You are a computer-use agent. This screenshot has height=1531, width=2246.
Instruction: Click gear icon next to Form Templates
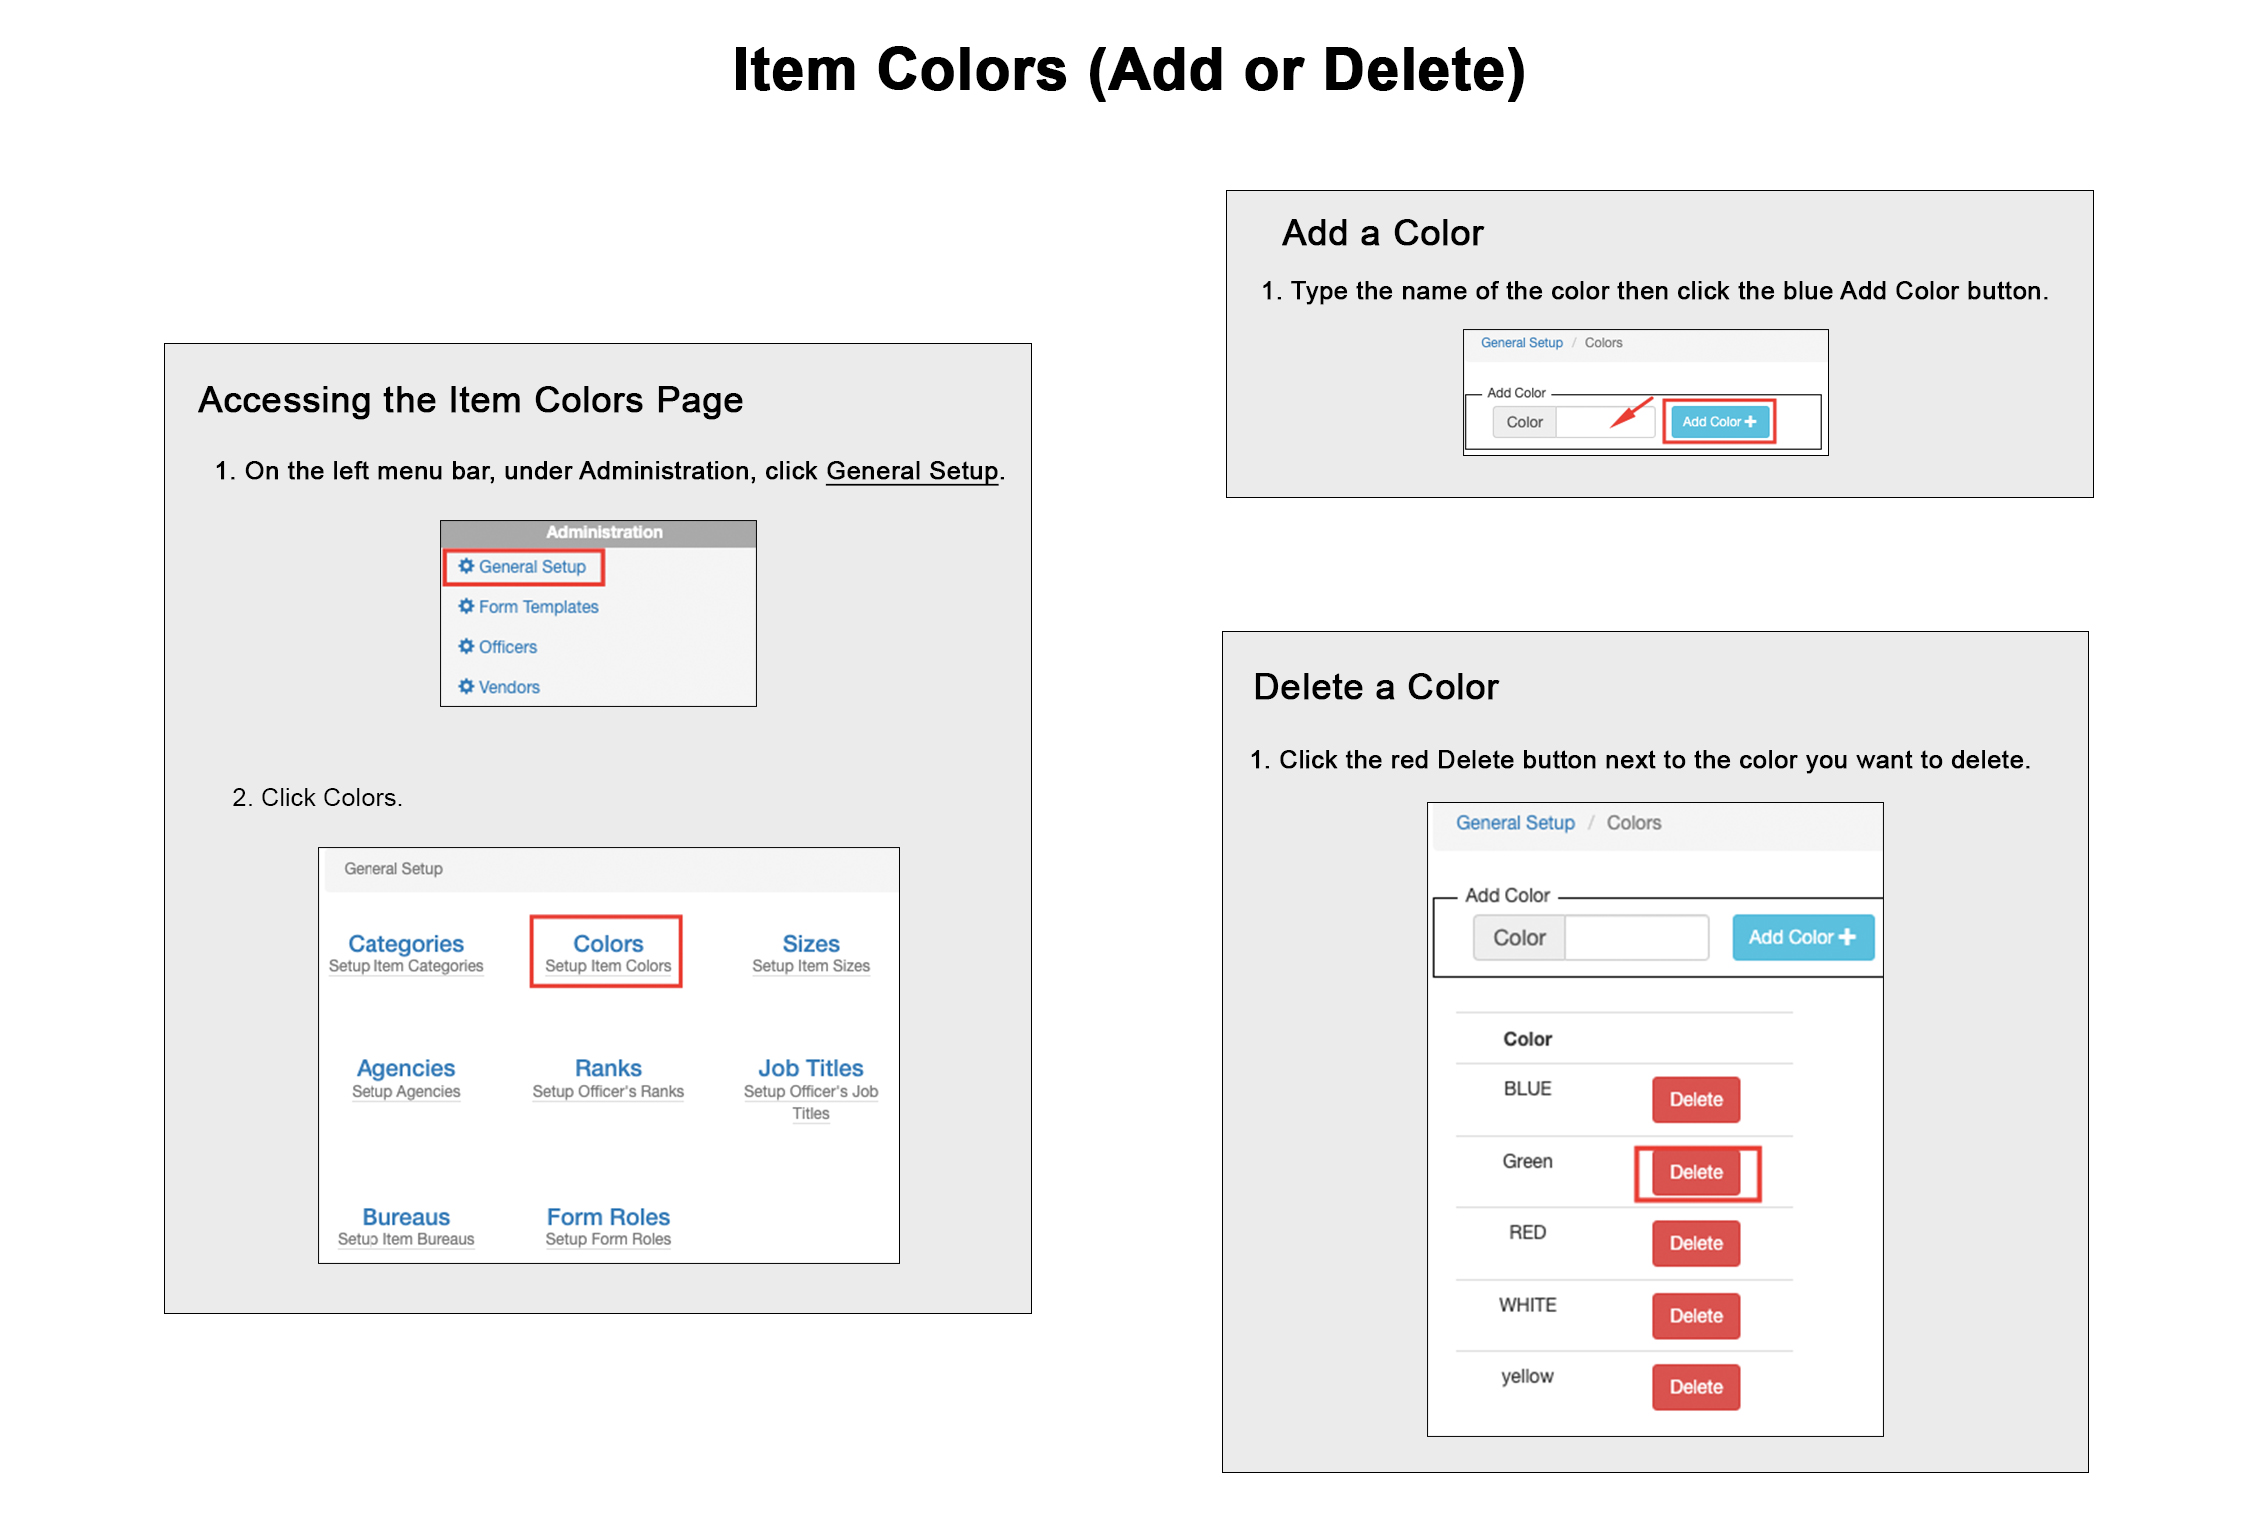click(x=466, y=606)
